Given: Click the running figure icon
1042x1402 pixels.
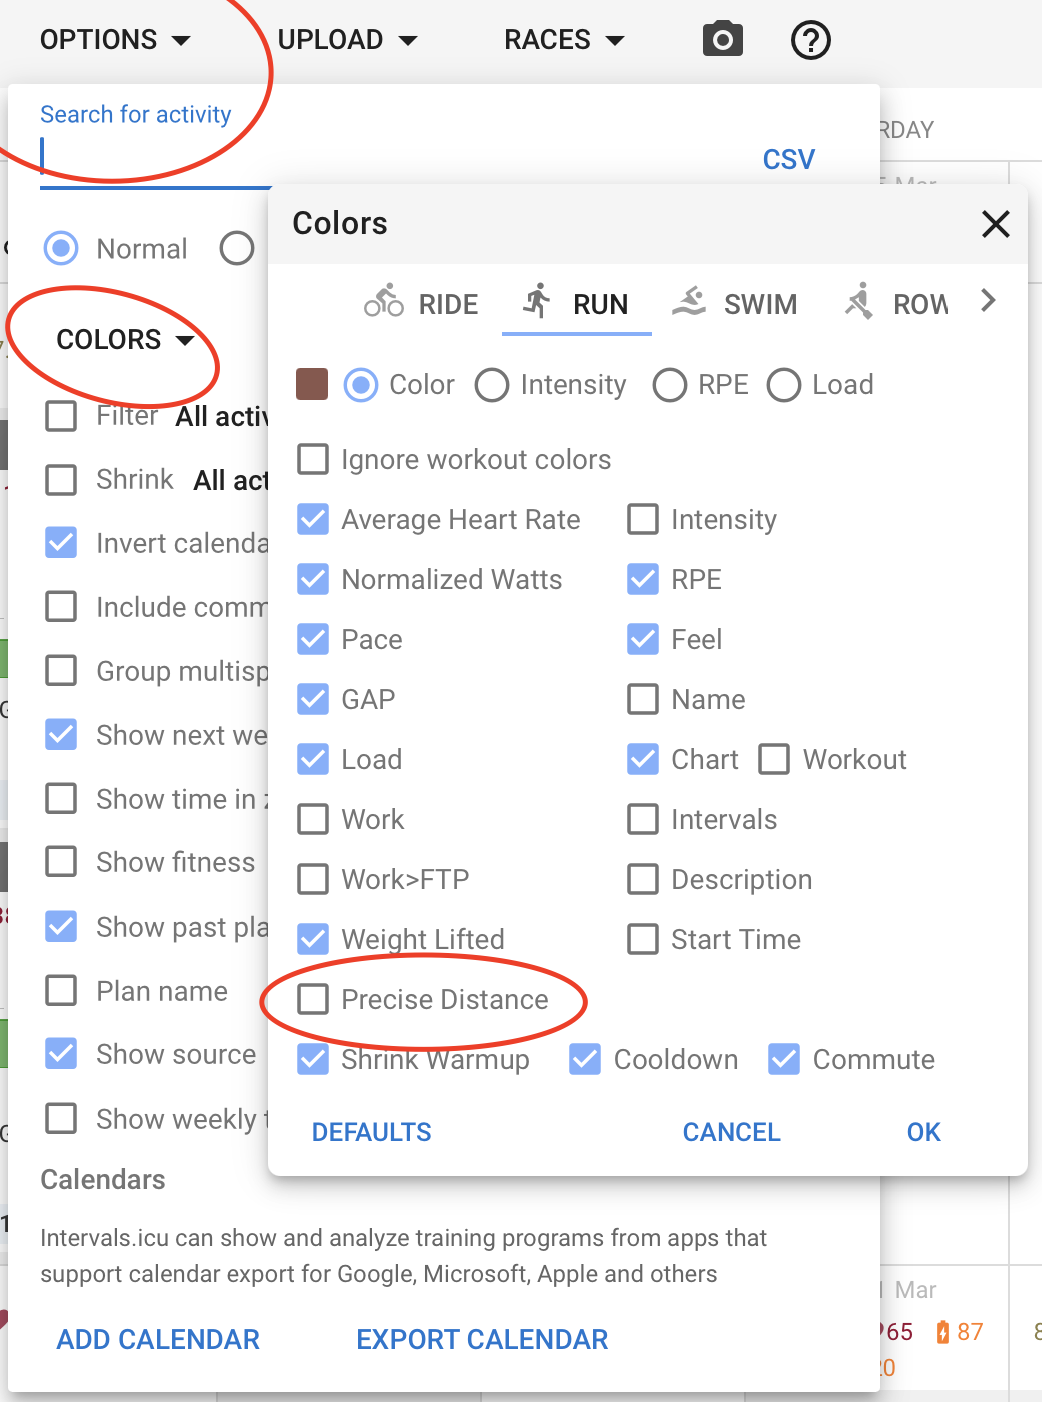Looking at the screenshot, I should tap(537, 301).
